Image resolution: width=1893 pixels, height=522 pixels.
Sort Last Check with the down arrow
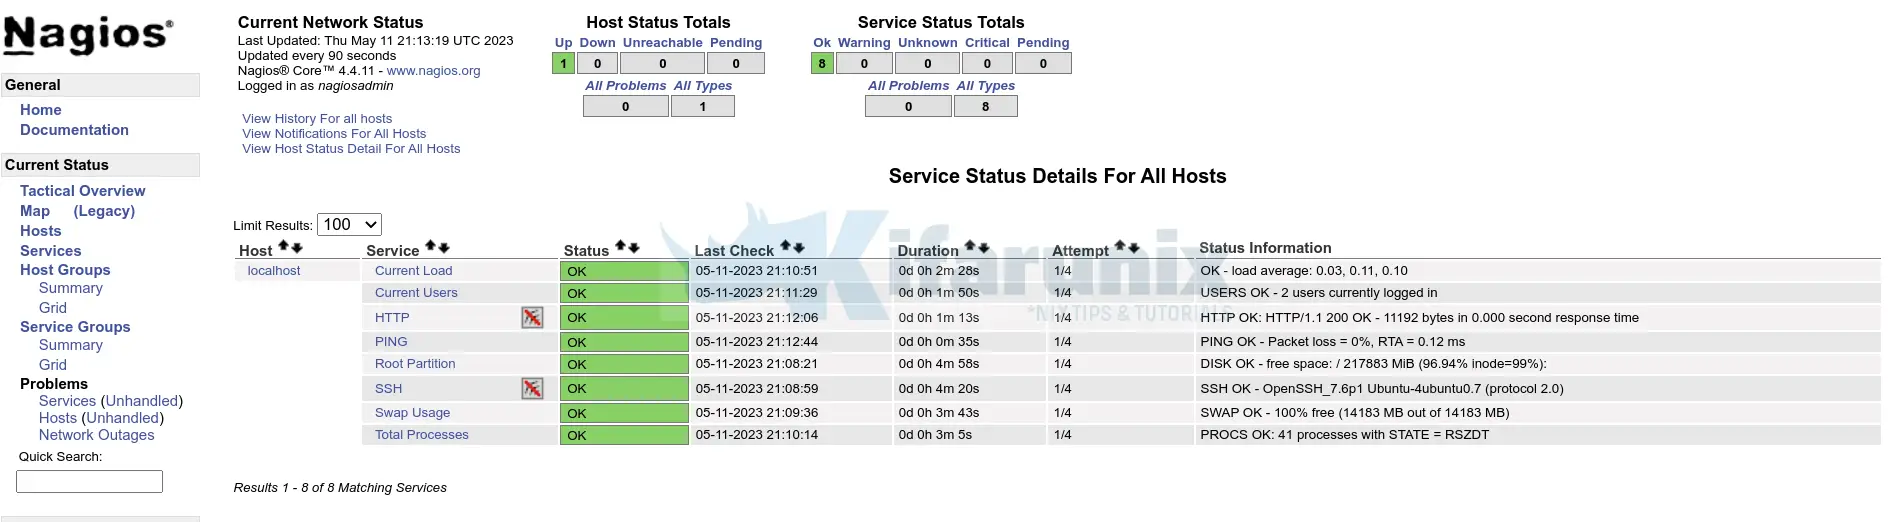click(x=799, y=246)
